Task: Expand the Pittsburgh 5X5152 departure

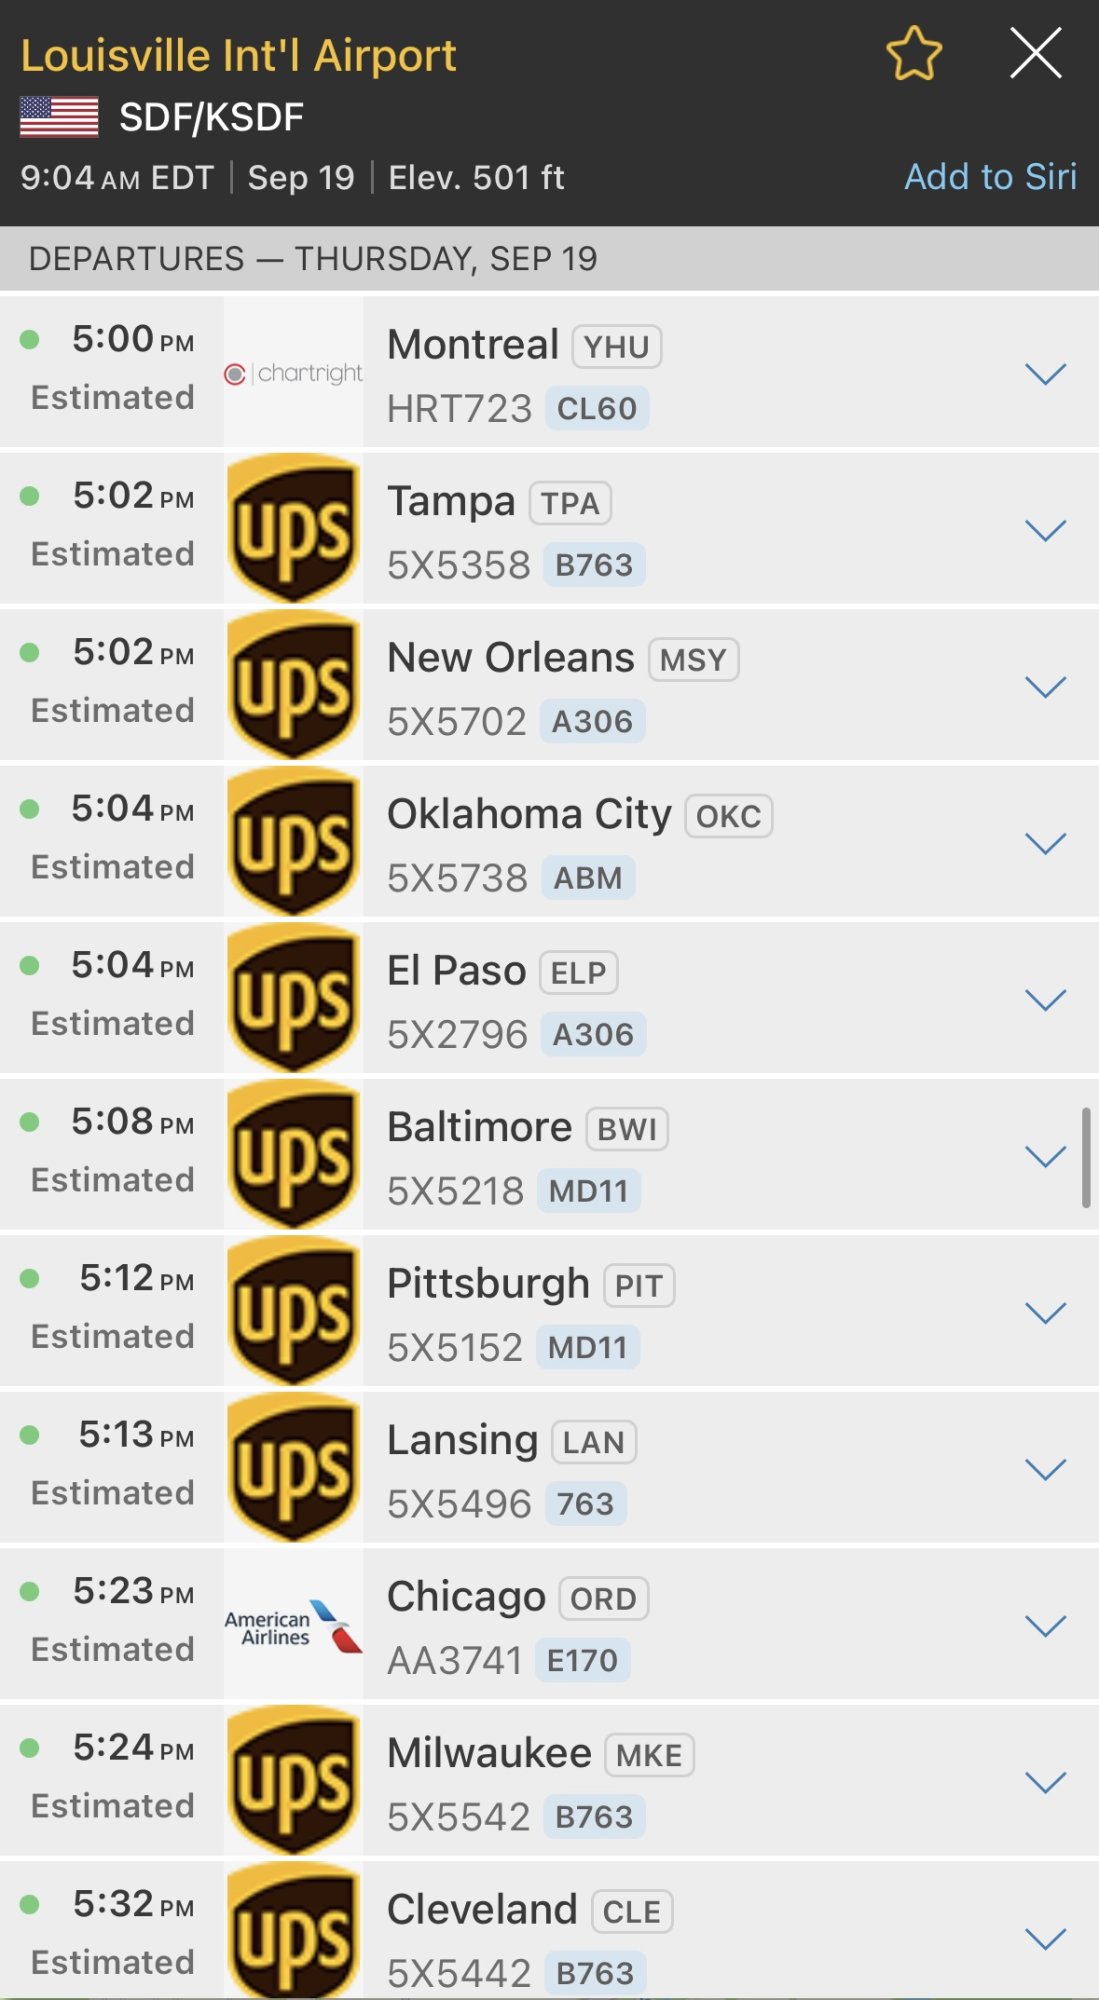Action: [1046, 1313]
